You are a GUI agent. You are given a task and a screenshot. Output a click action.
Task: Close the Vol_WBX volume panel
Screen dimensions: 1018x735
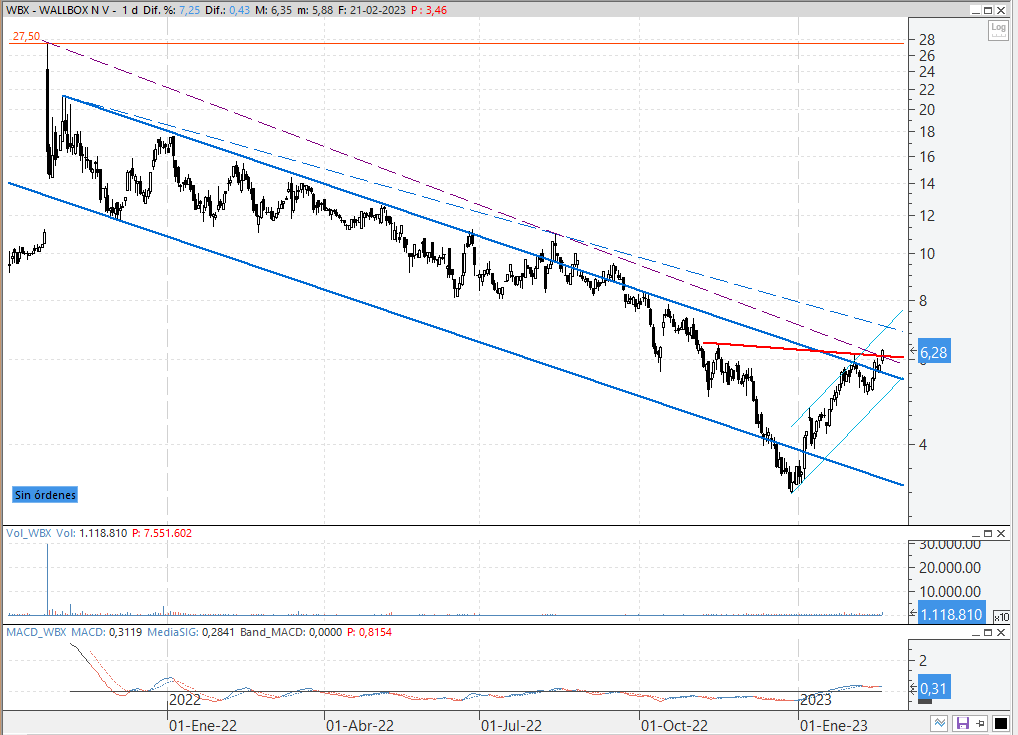(1001, 534)
